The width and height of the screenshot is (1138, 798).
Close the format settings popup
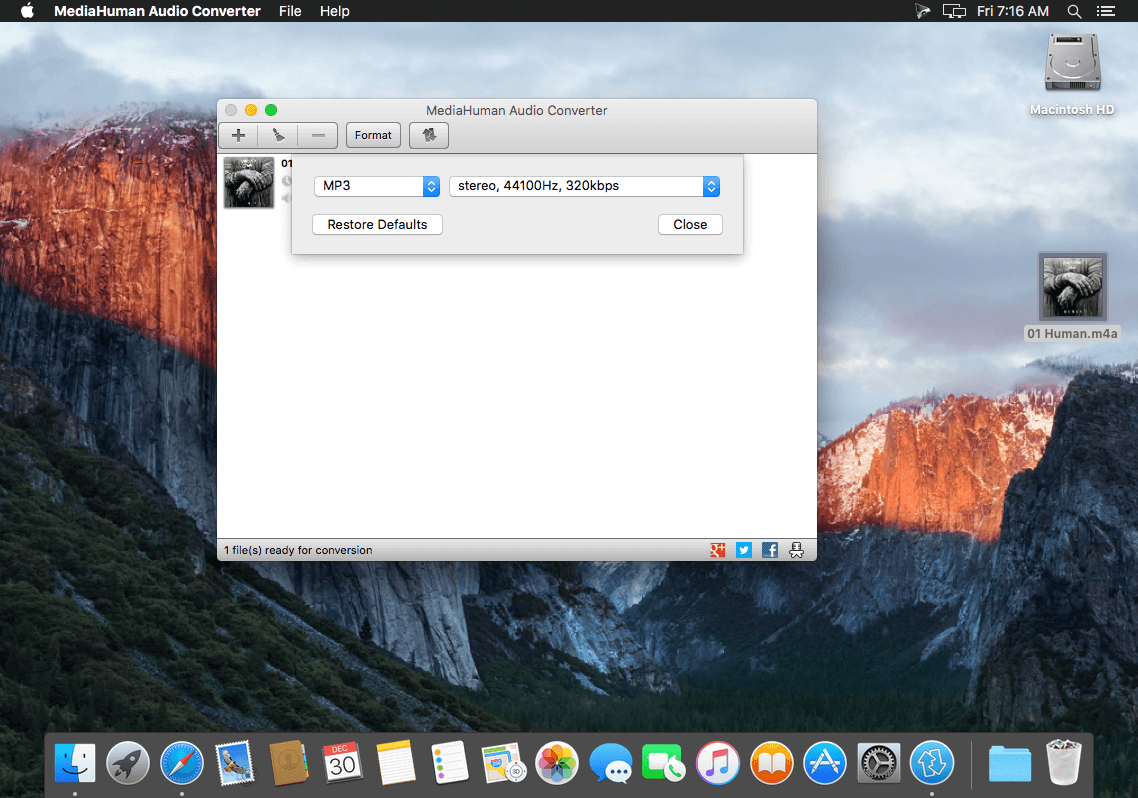coord(690,225)
